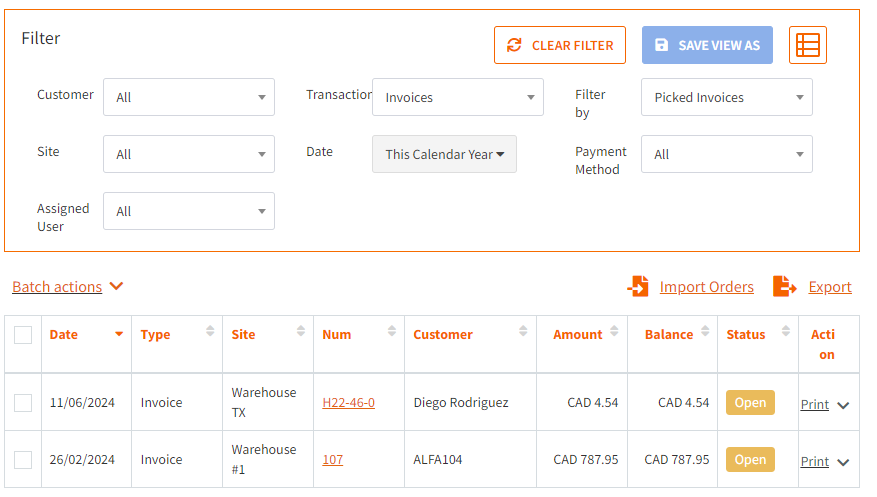Click the Import Orders arrow icon
Viewport: 877px width, 497px height.
638,286
